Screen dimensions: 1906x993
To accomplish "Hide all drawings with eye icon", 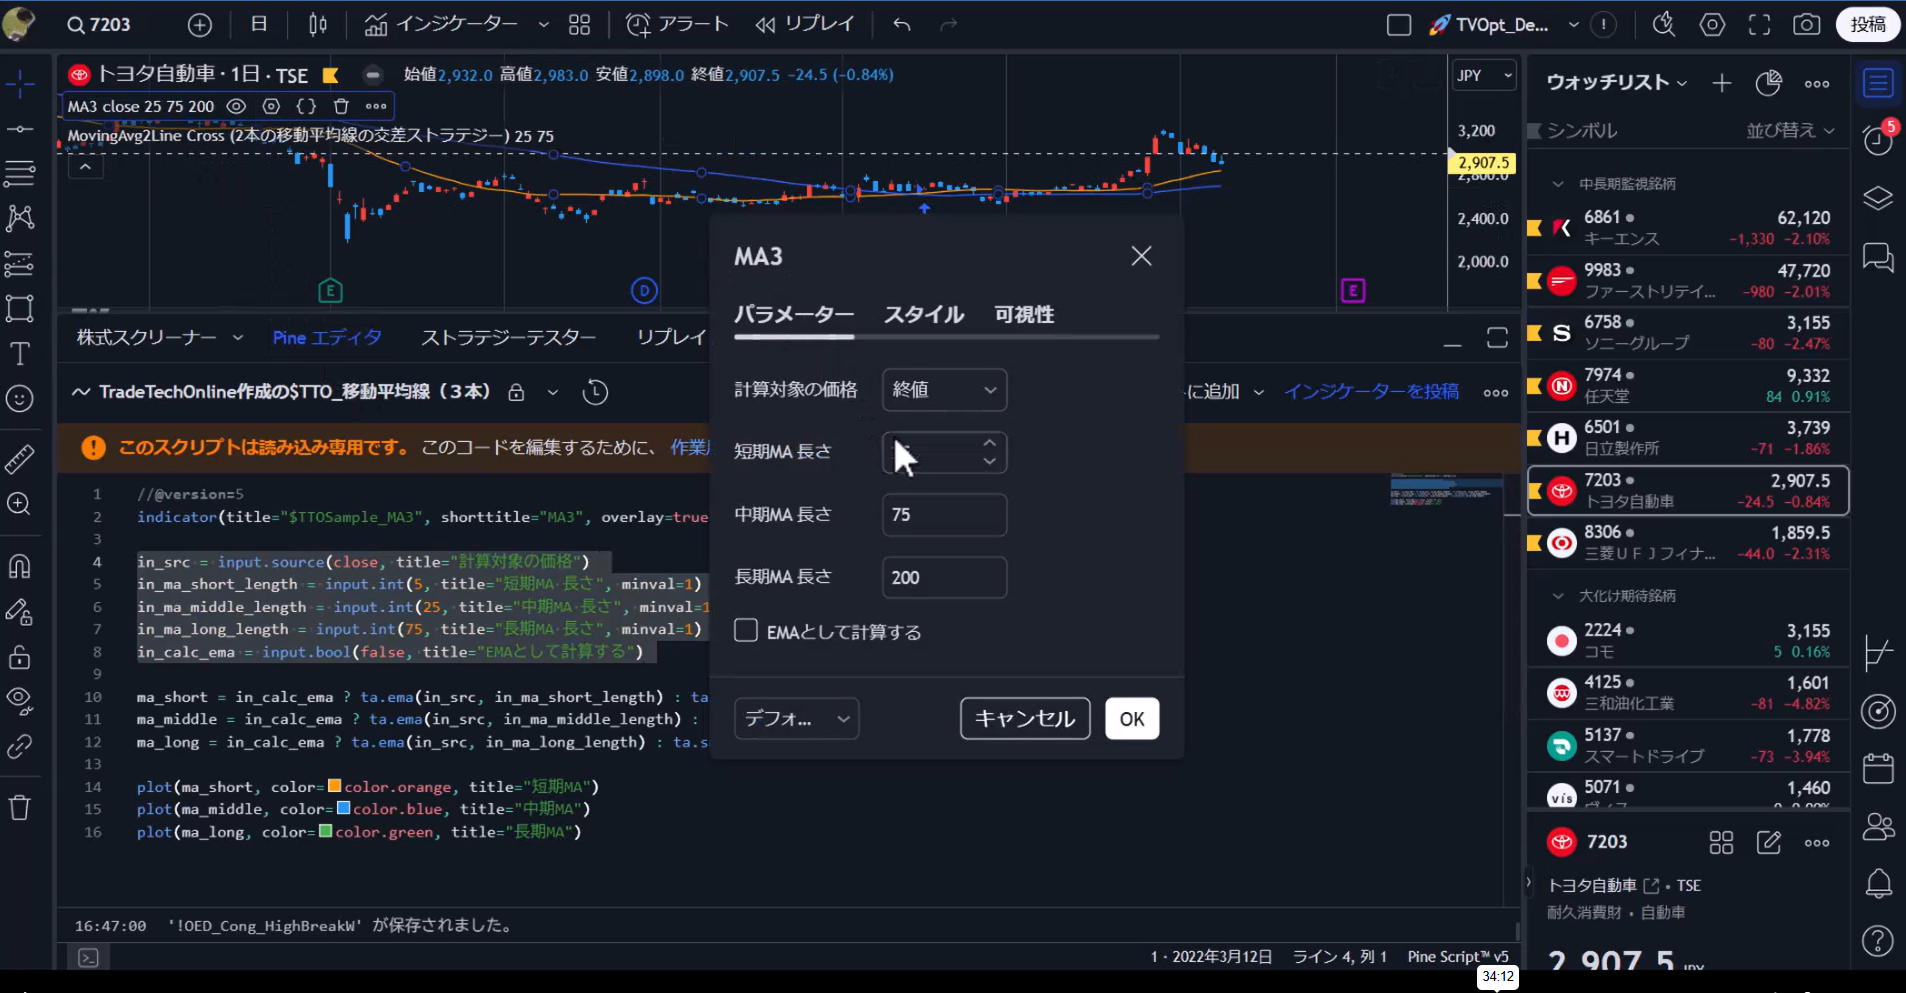I will click(x=20, y=699).
